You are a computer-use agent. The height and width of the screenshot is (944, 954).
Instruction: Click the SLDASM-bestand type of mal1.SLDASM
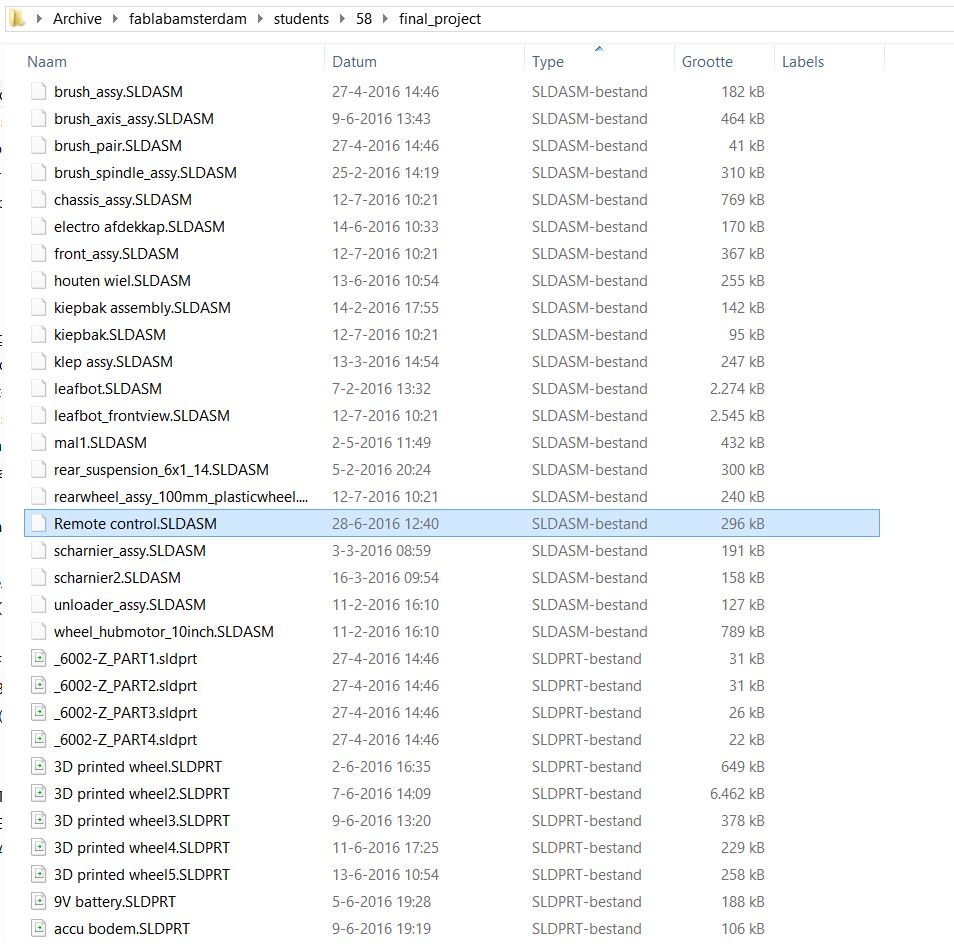pyautogui.click(x=590, y=443)
